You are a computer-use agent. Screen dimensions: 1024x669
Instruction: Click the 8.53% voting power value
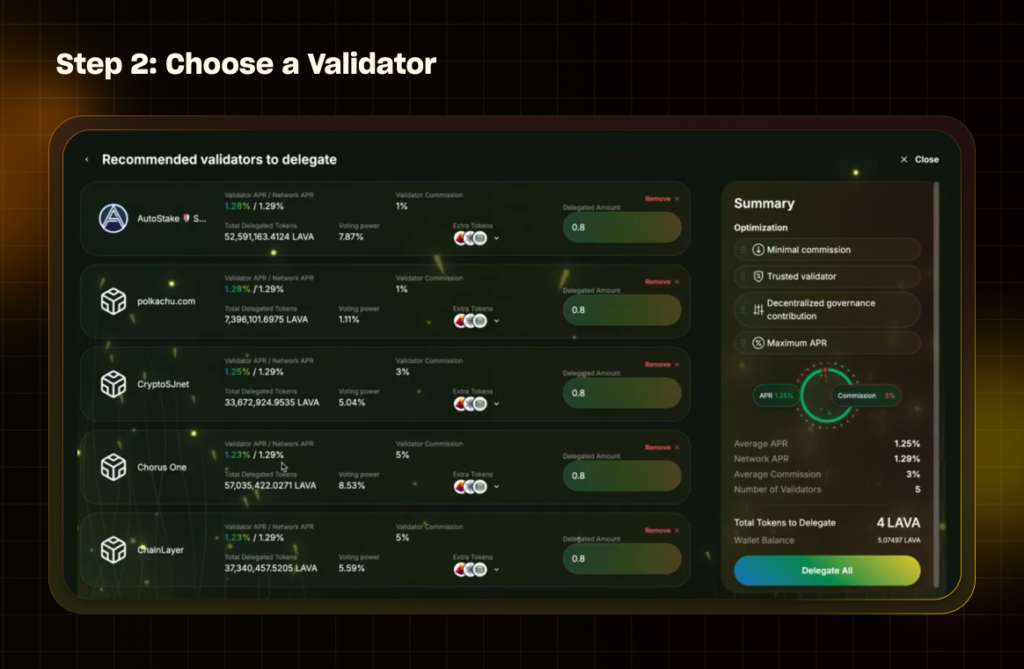[x=351, y=485]
